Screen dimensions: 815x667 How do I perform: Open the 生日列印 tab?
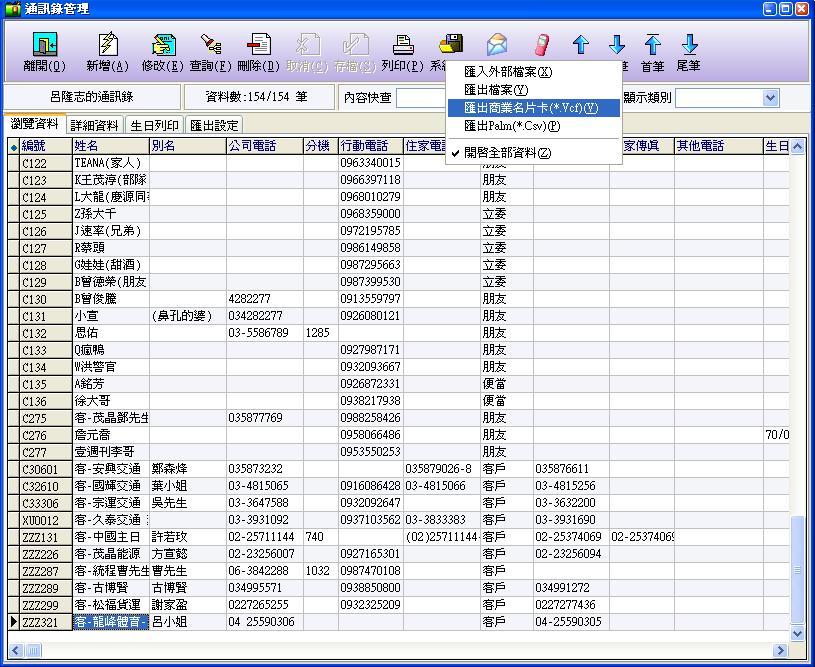click(155, 126)
